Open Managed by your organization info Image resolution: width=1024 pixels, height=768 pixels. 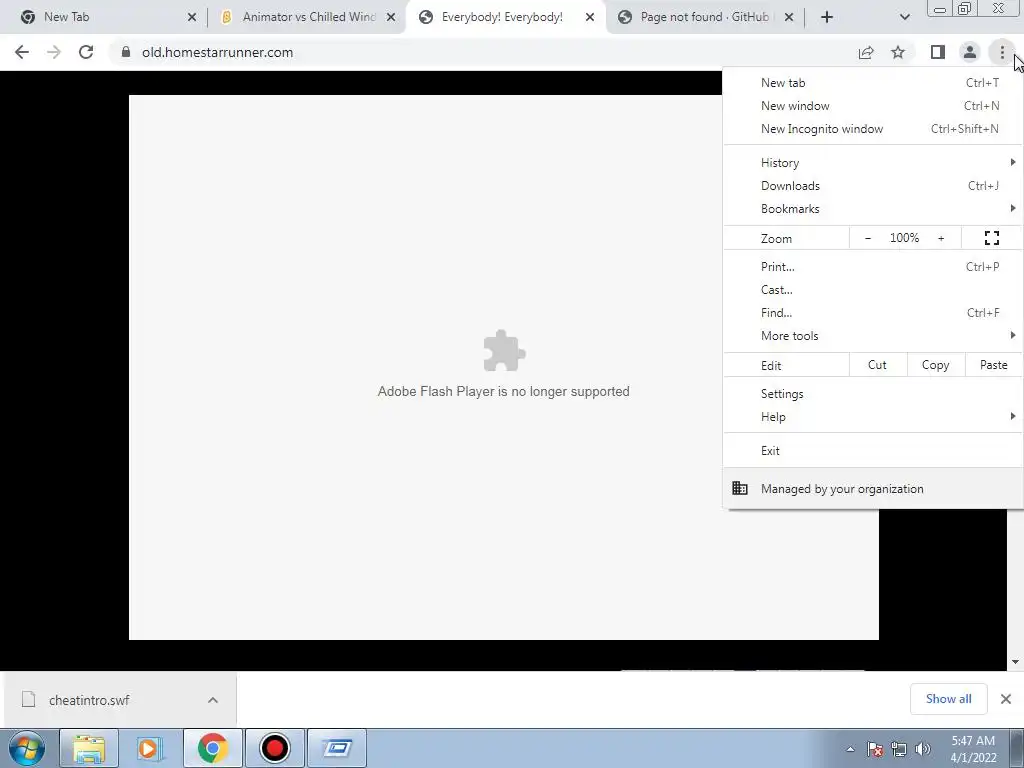pos(872,488)
